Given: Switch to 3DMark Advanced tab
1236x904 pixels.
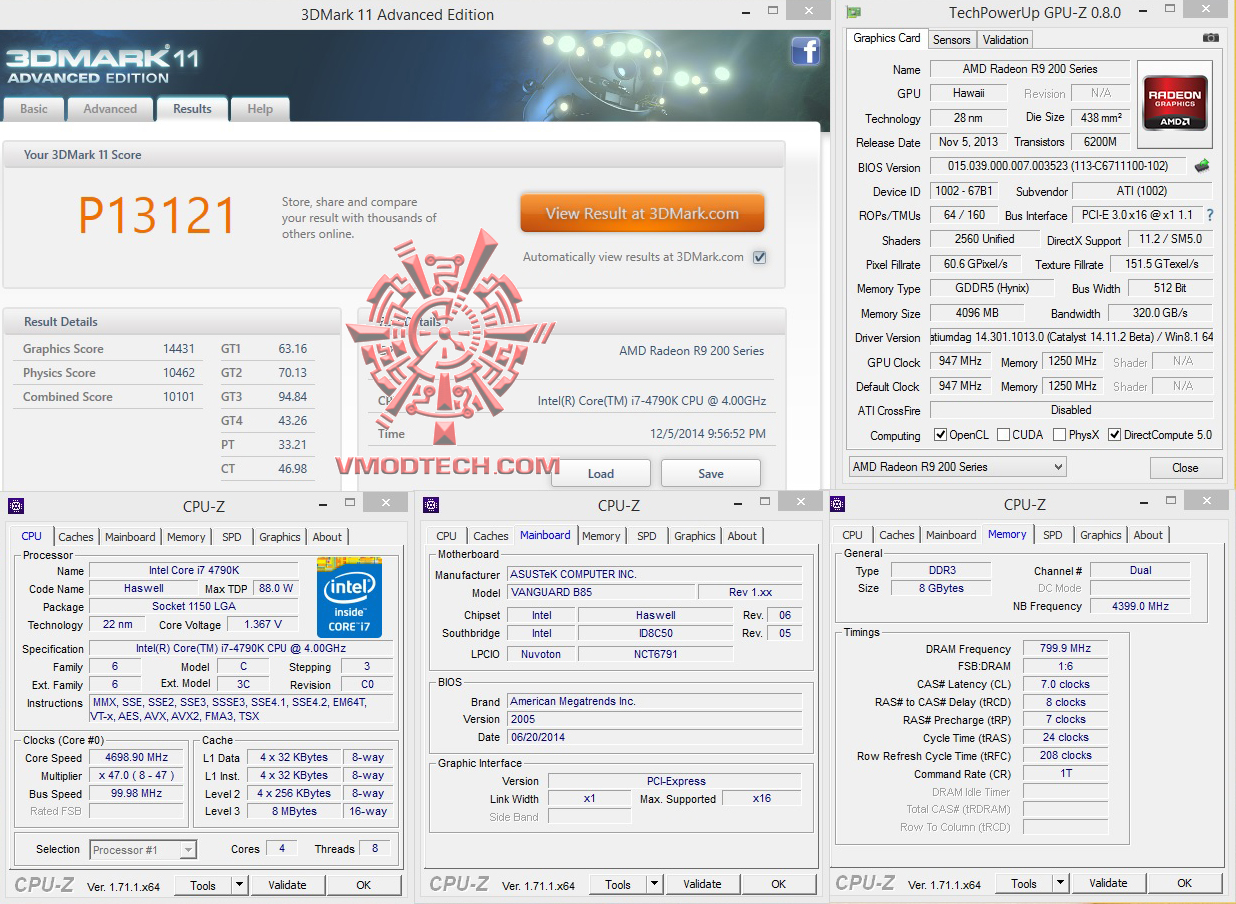Looking at the screenshot, I should 110,109.
